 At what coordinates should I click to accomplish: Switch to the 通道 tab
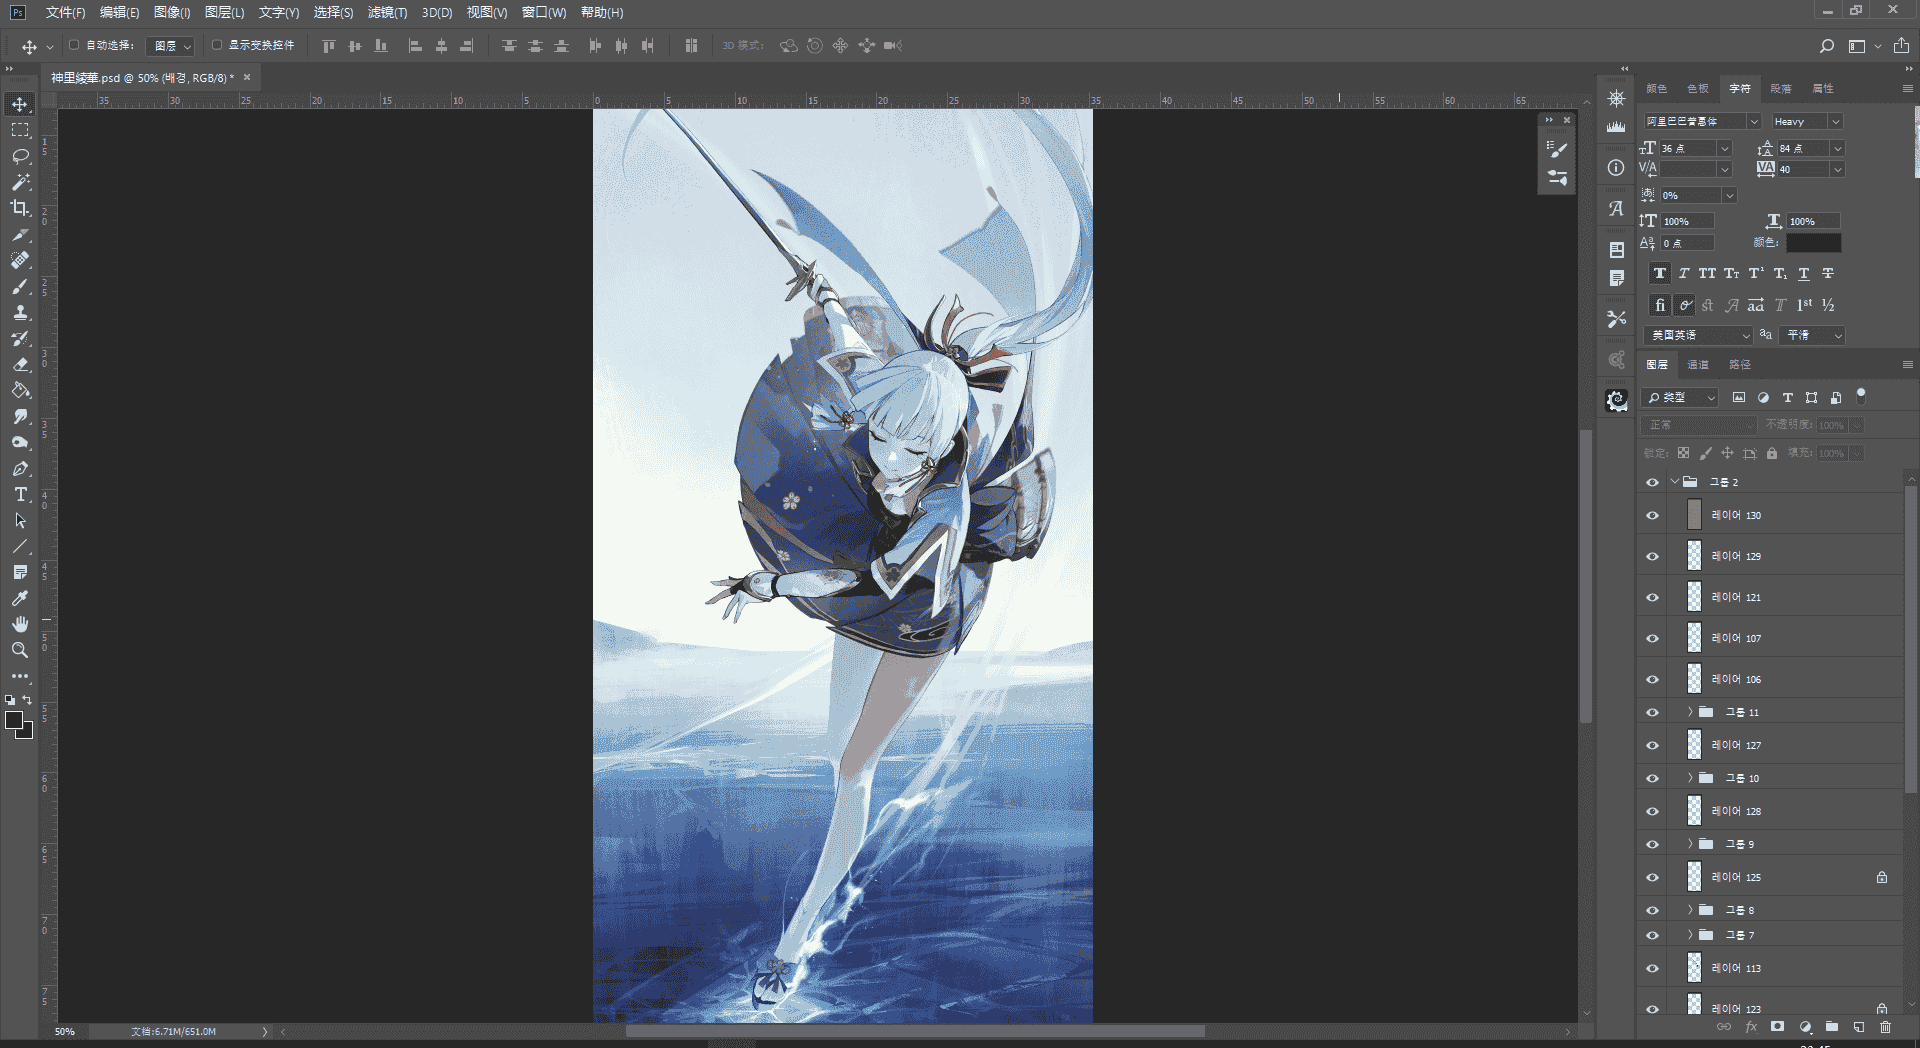point(1698,365)
